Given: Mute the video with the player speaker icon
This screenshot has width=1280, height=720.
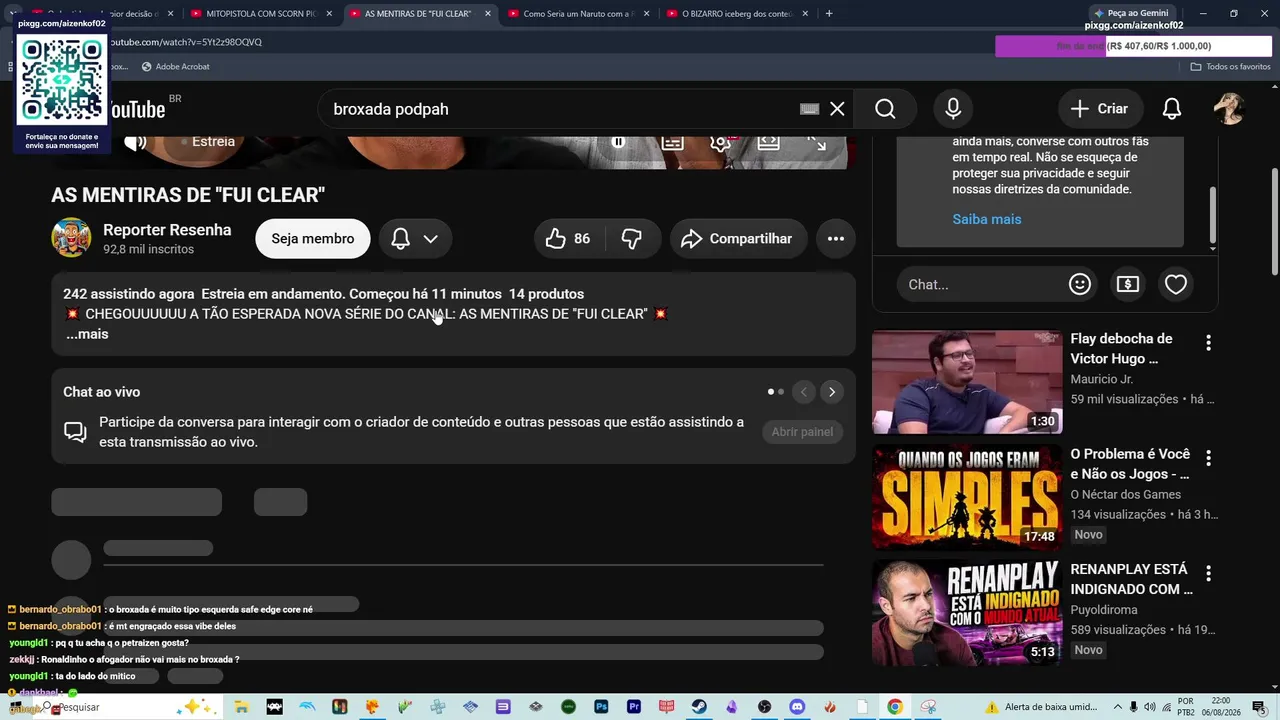Looking at the screenshot, I should click(x=135, y=142).
